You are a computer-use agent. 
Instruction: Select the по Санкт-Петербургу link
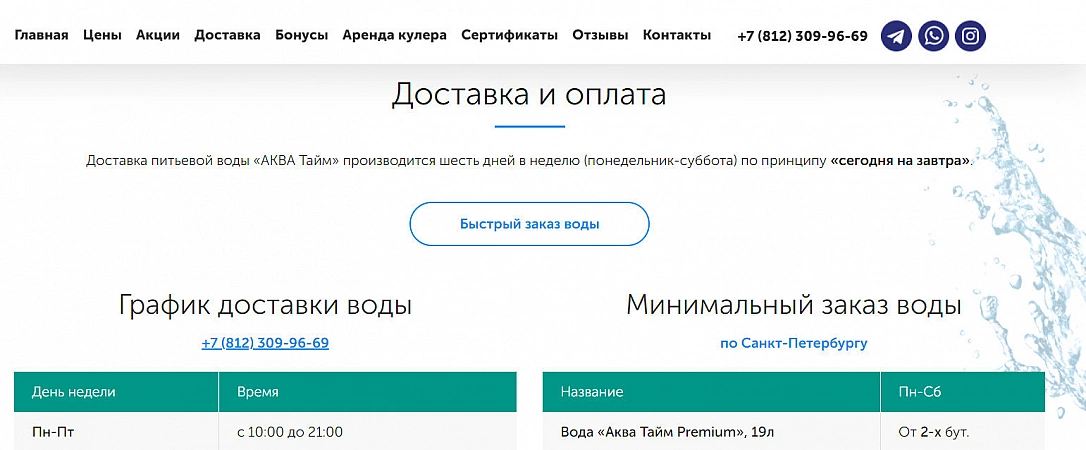point(794,343)
